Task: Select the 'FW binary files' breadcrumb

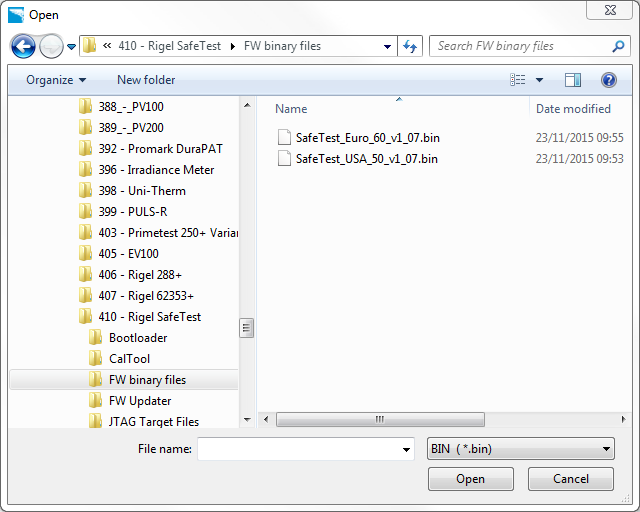Action: 282,46
